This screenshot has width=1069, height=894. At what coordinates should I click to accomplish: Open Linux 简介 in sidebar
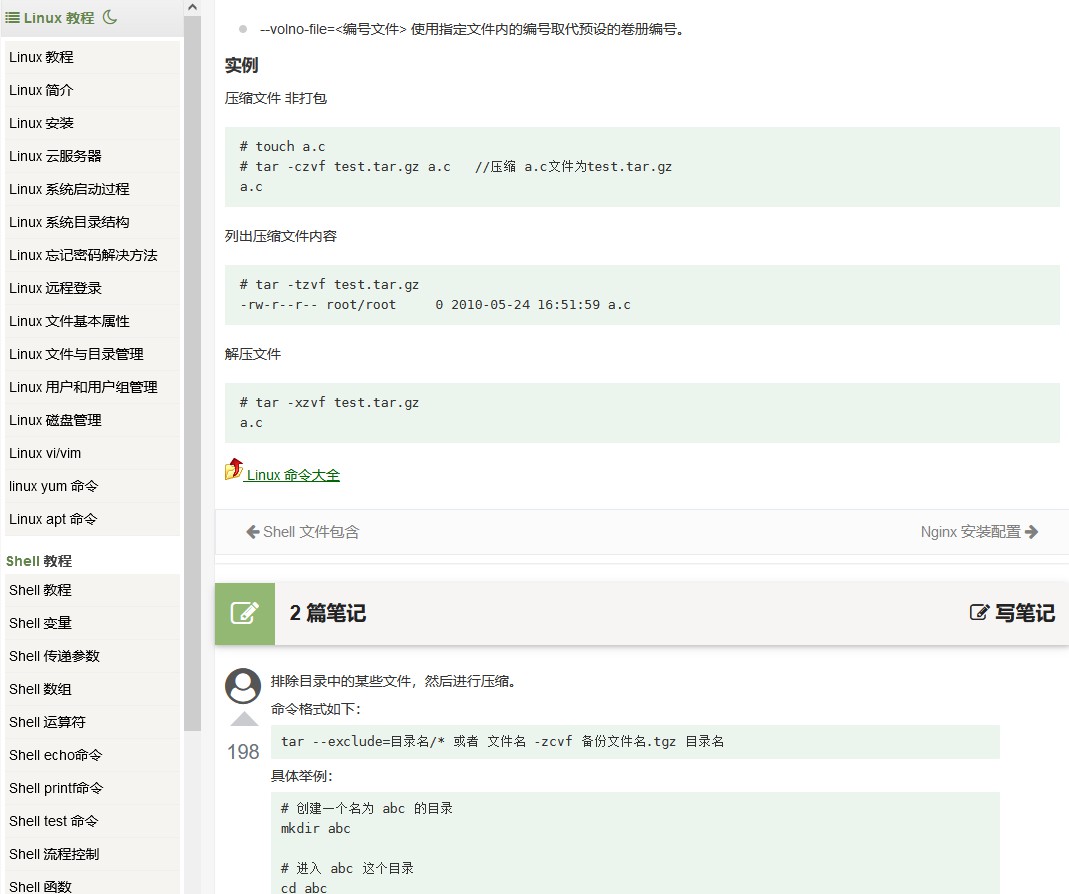93,90
